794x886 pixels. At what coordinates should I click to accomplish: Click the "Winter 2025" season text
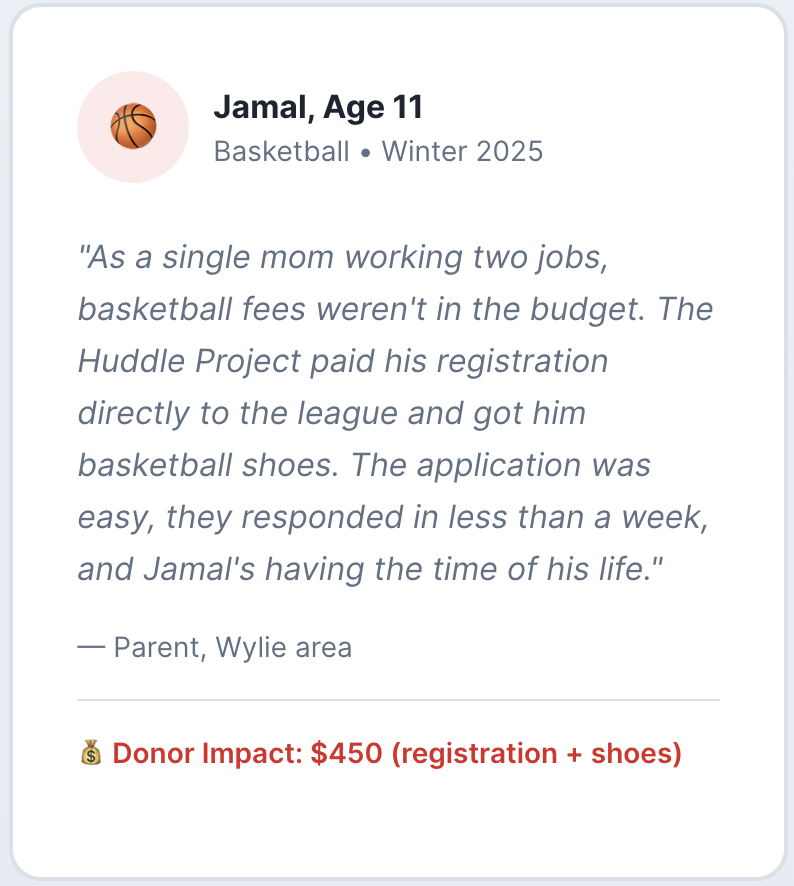462,152
